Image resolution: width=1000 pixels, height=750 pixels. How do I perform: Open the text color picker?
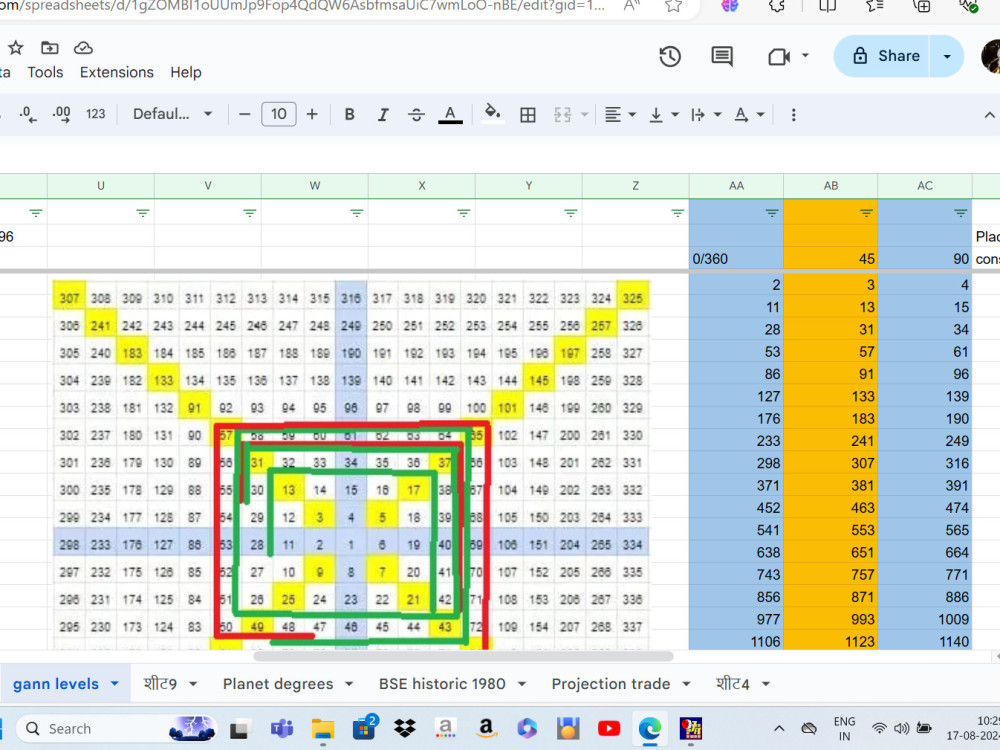450,115
